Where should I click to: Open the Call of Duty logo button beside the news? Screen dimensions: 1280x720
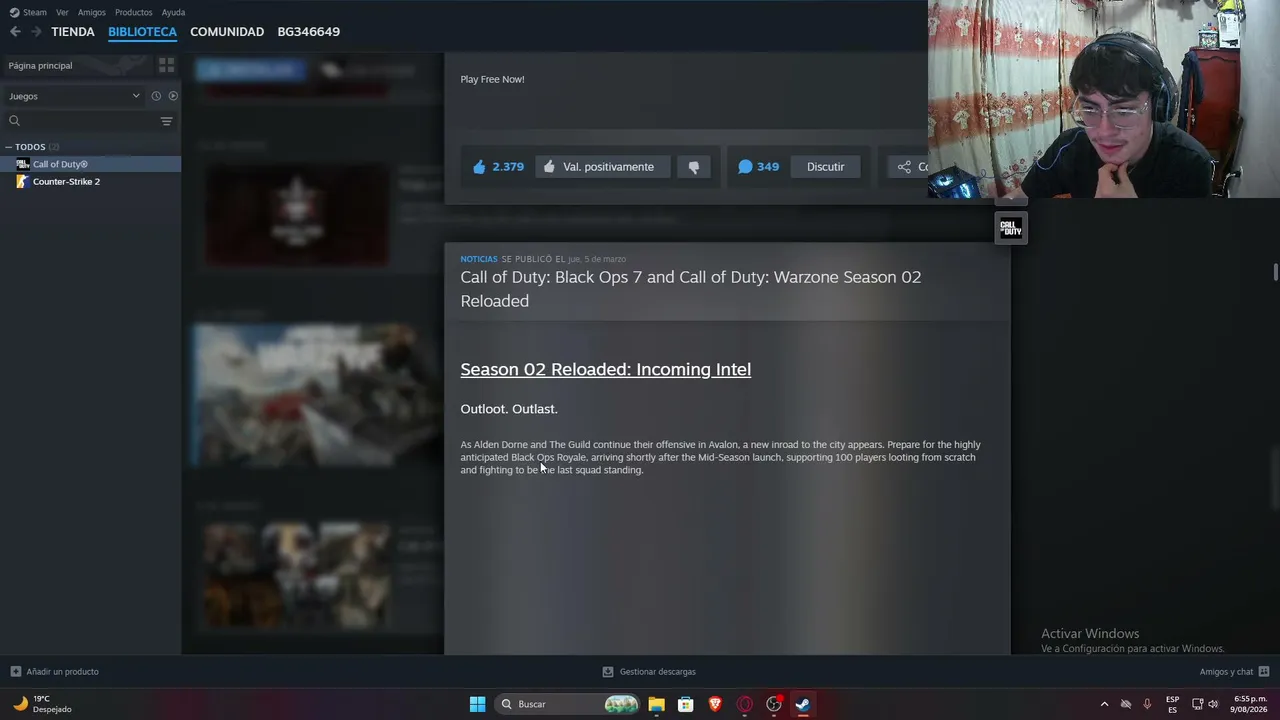[1011, 228]
